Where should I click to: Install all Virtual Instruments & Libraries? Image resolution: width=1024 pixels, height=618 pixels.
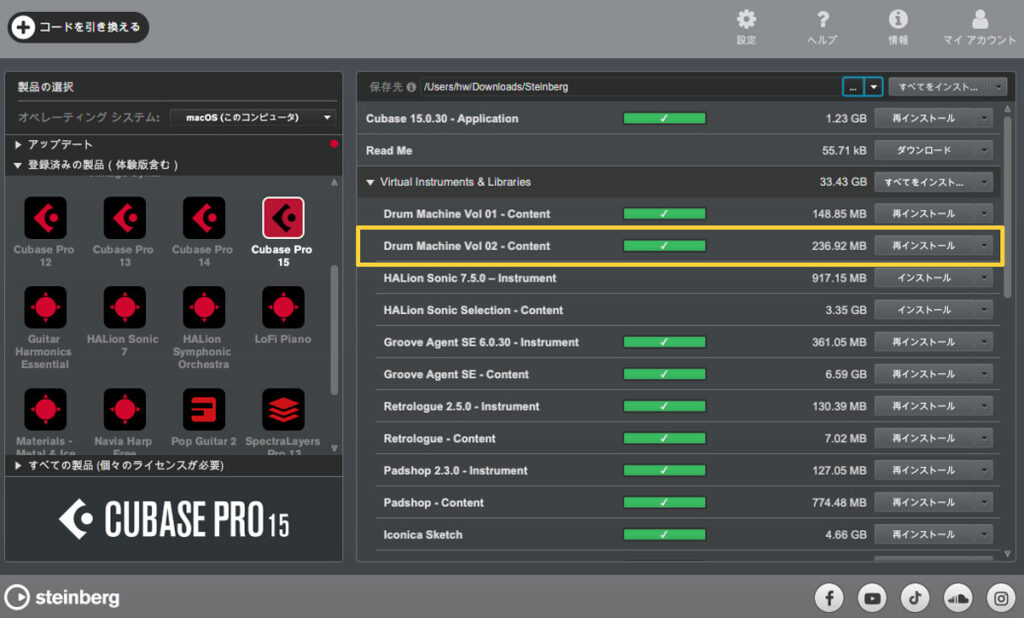pos(924,182)
